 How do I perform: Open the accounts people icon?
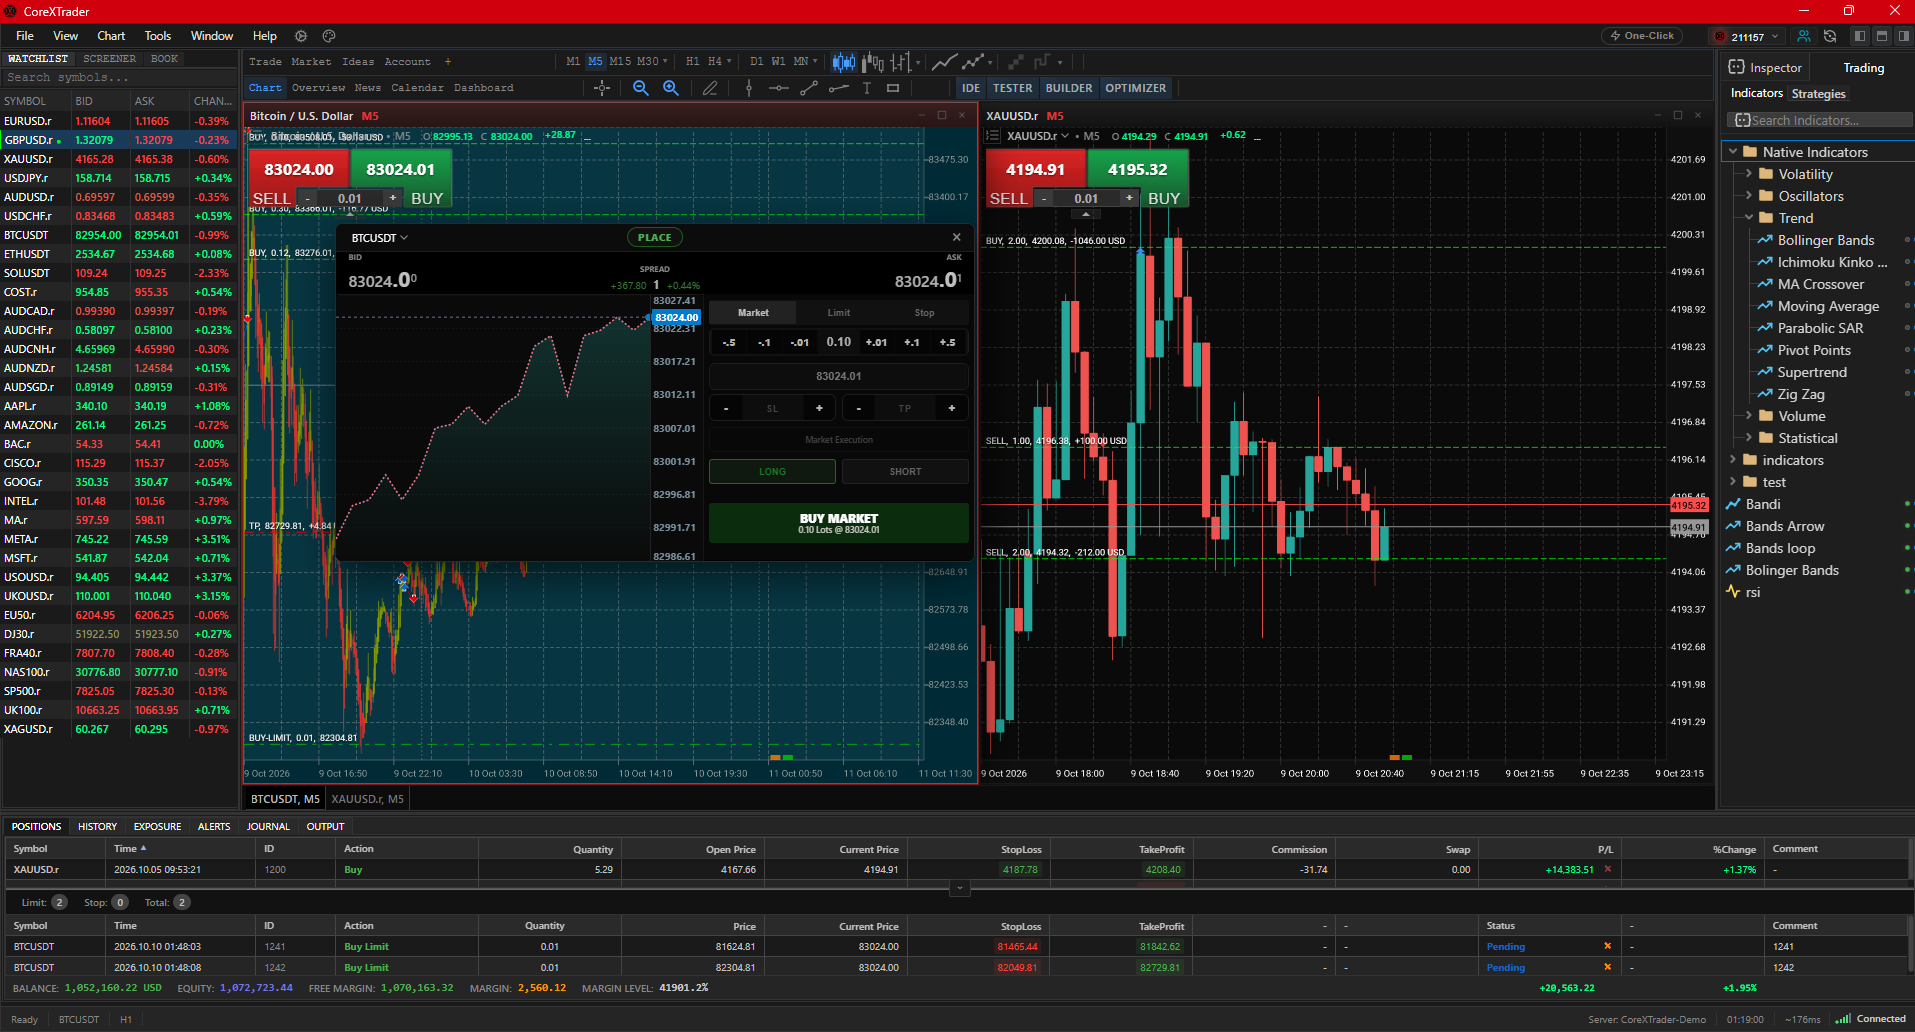pyautogui.click(x=1804, y=36)
